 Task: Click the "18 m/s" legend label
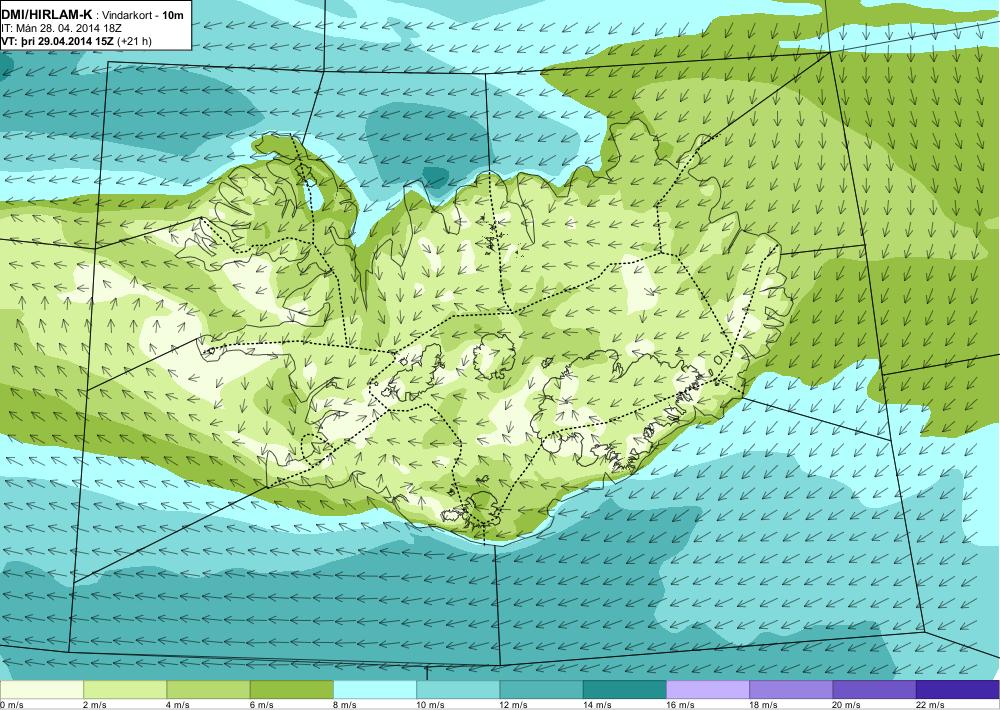[763, 705]
